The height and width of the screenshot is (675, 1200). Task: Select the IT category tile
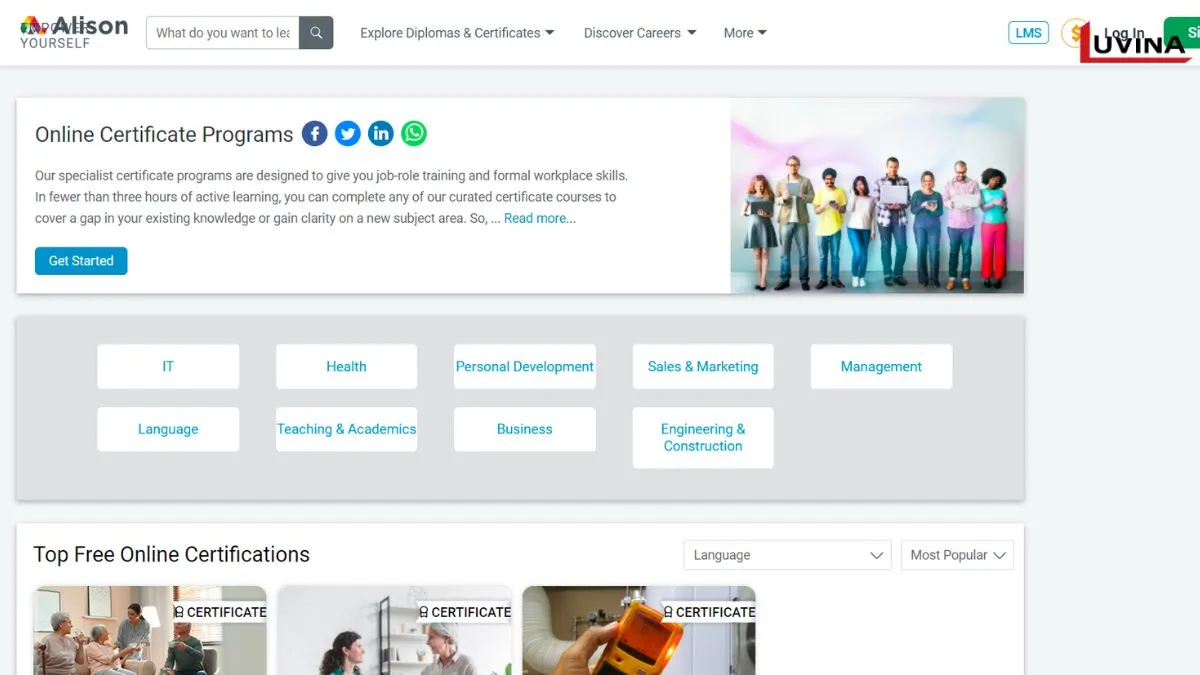coord(168,367)
